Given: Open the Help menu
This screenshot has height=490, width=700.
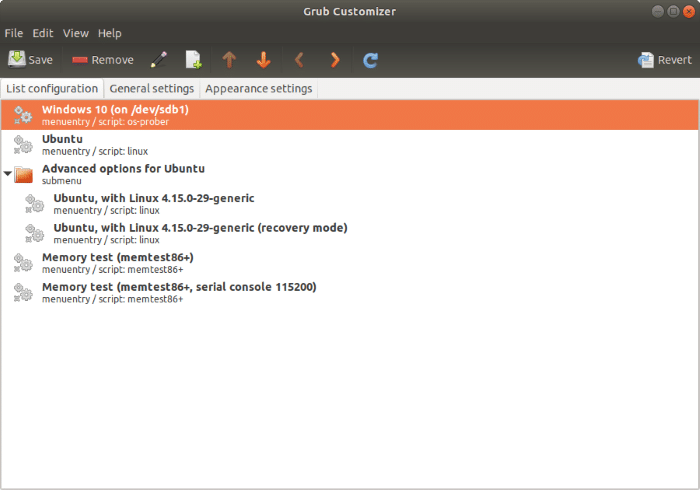Looking at the screenshot, I should [109, 33].
